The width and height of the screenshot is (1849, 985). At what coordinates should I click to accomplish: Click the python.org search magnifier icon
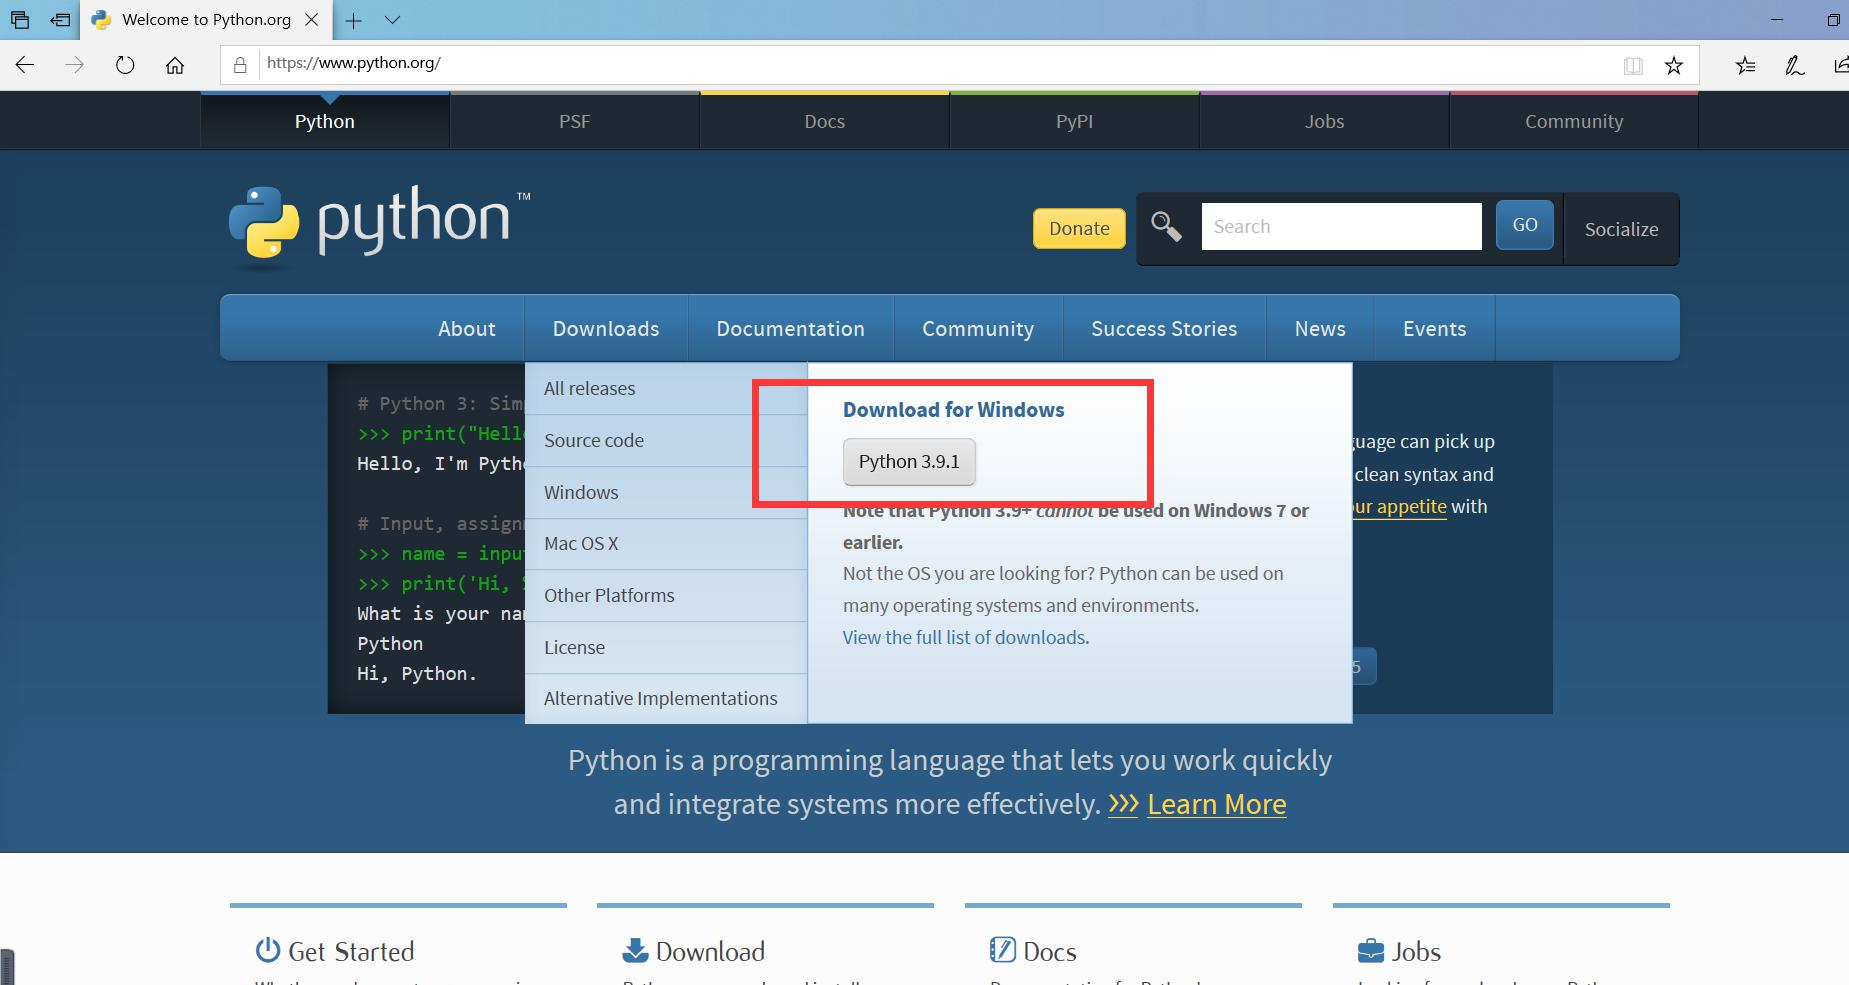(1166, 227)
